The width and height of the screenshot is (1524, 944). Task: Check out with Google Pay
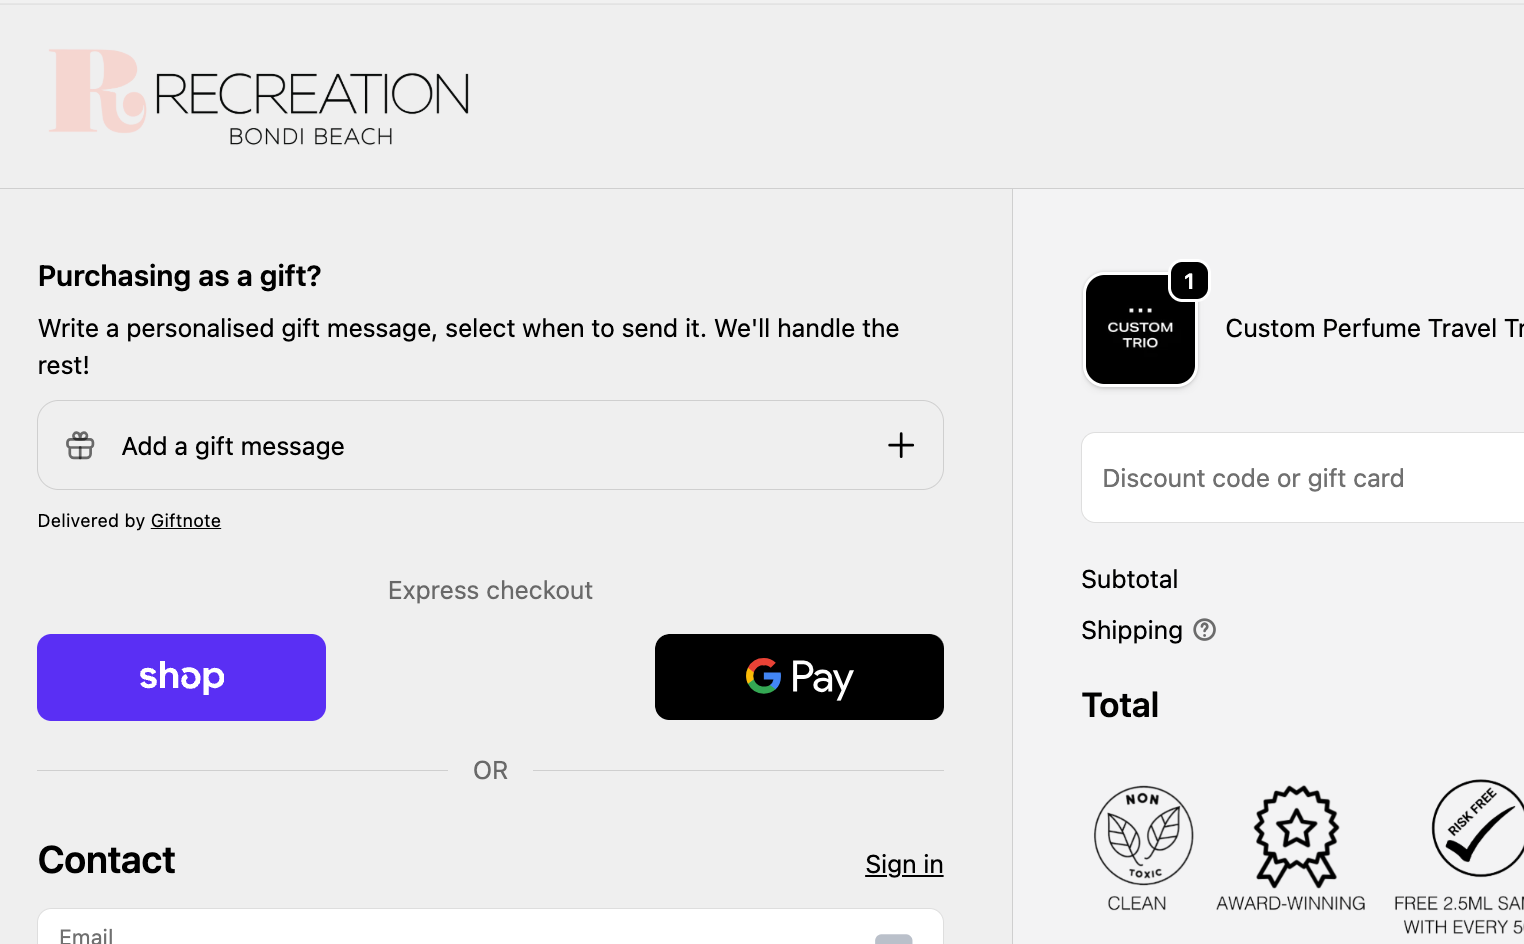[x=799, y=677]
